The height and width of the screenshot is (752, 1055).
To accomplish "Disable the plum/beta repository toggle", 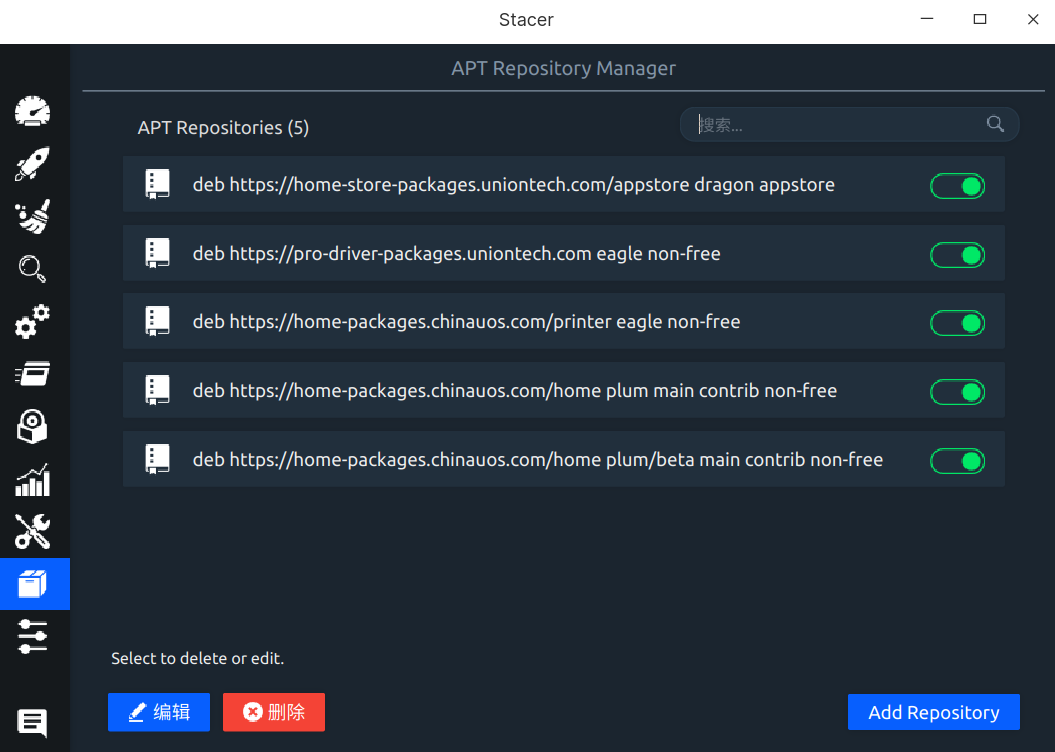I will pyautogui.click(x=957, y=460).
